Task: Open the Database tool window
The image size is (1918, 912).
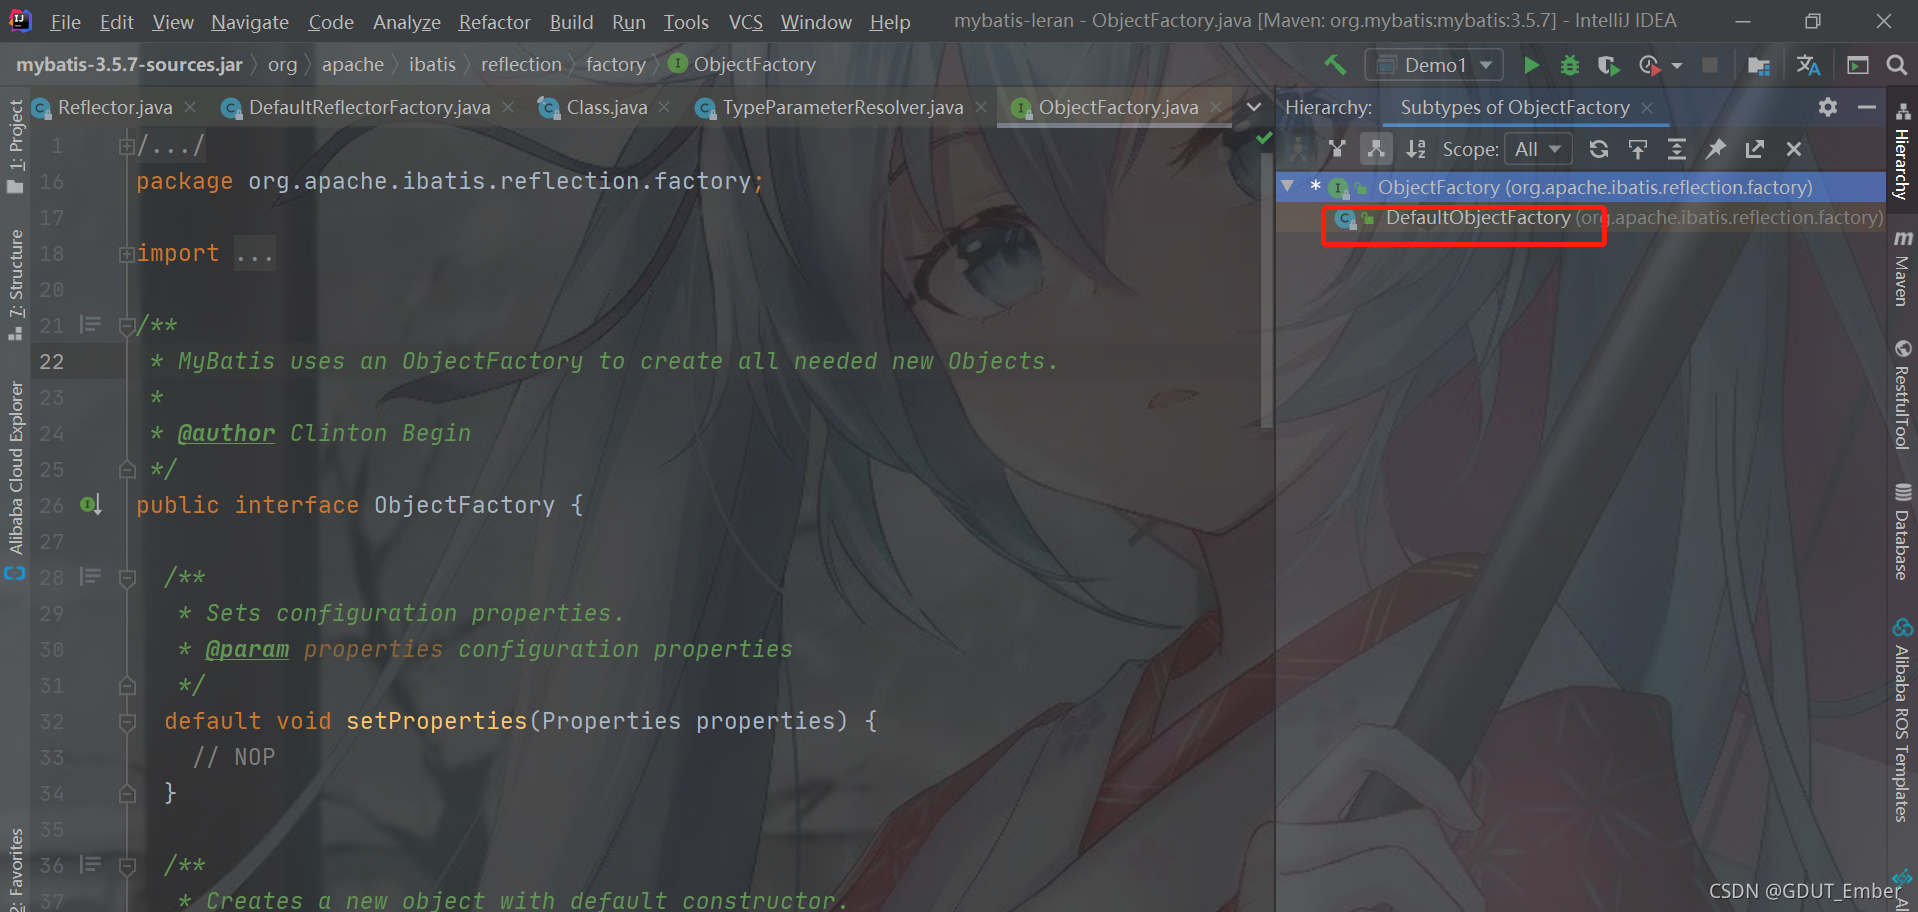Action: pos(1902,531)
